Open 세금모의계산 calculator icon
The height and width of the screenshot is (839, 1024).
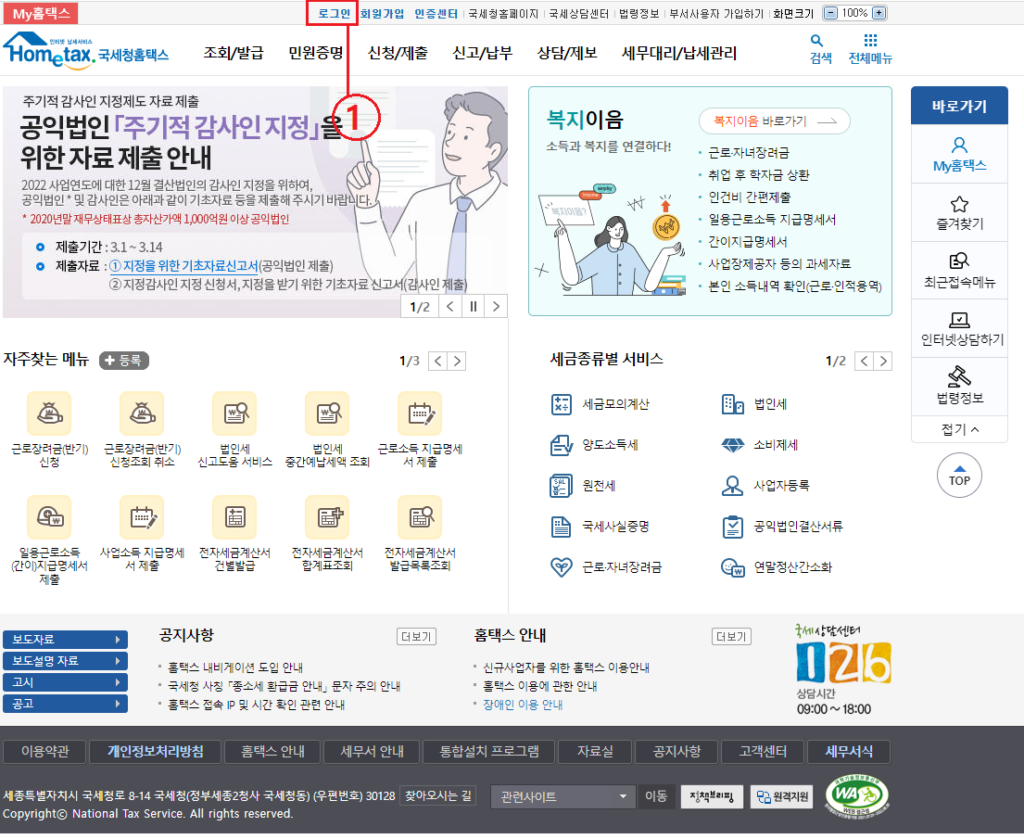(561, 405)
